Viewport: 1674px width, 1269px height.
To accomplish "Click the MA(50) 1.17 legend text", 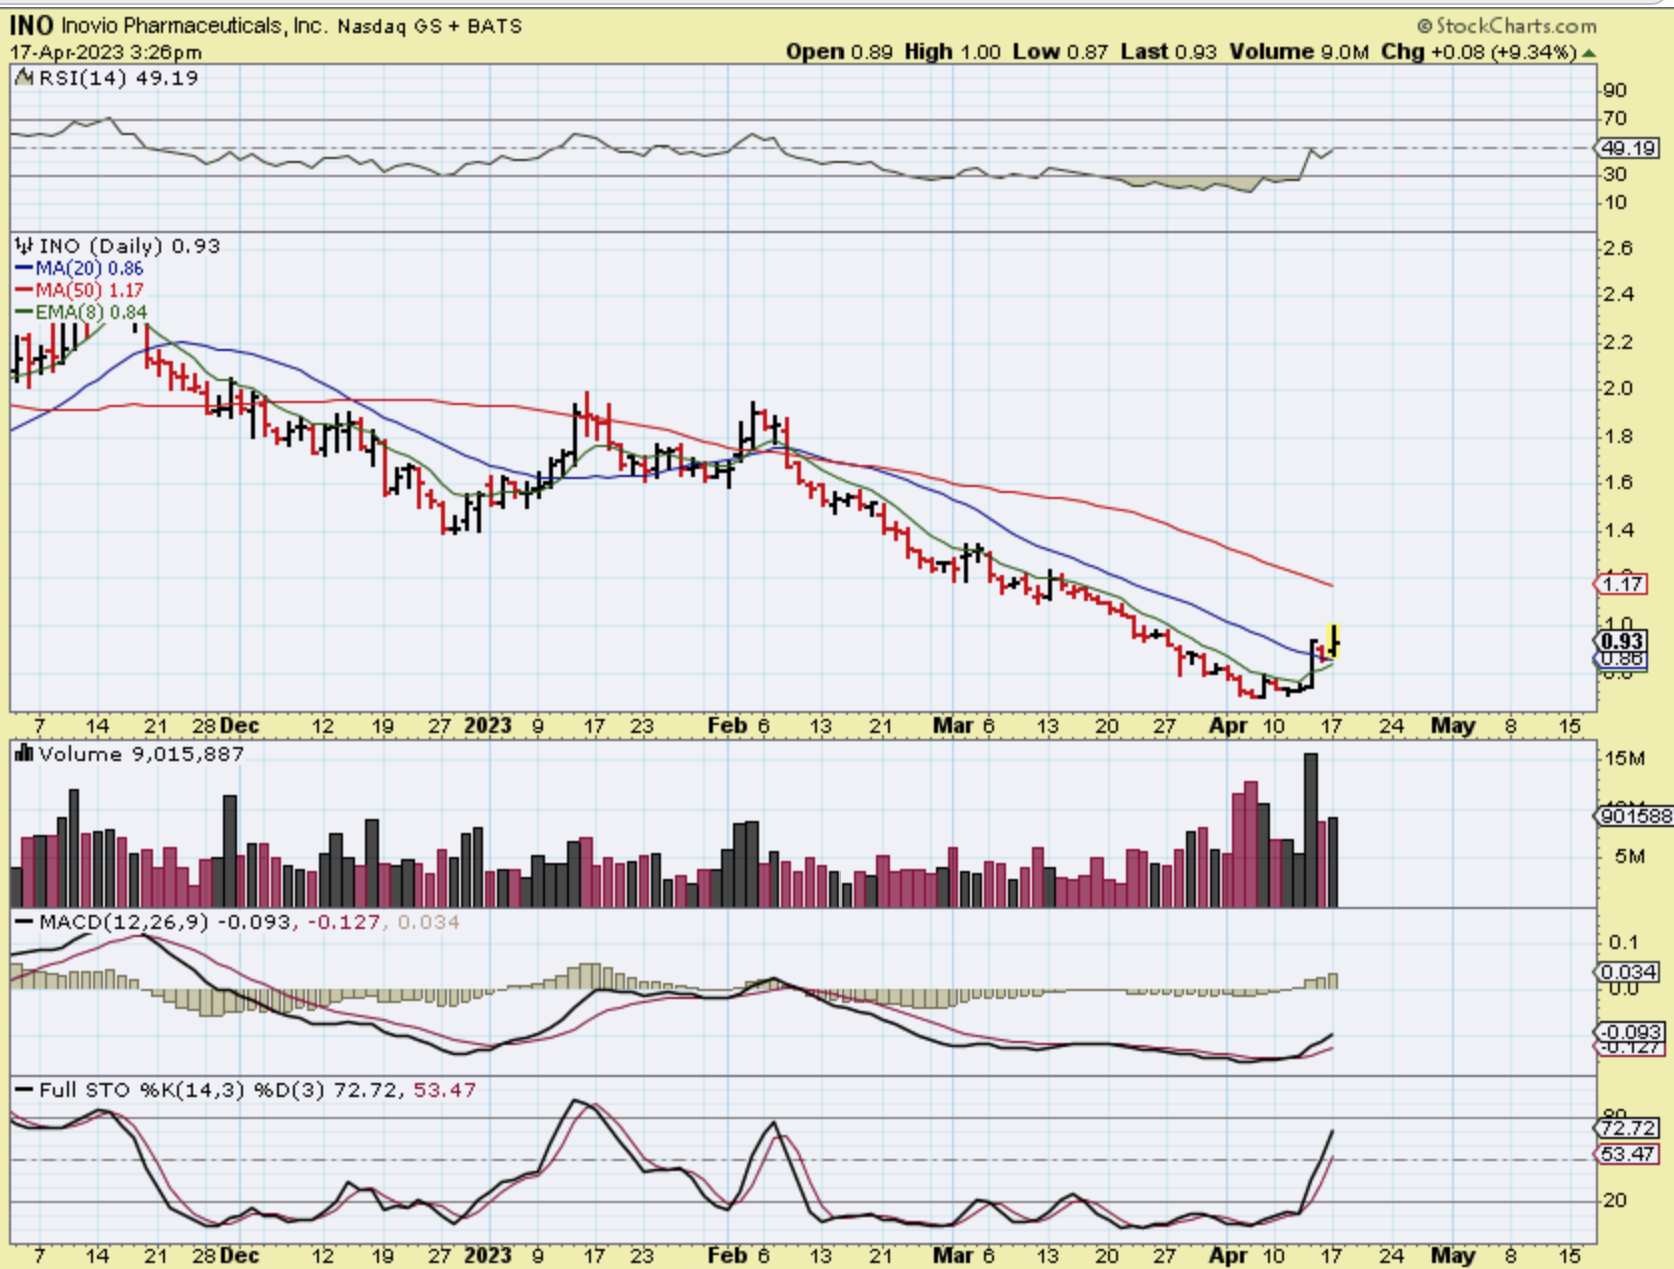I will pyautogui.click(x=90, y=290).
